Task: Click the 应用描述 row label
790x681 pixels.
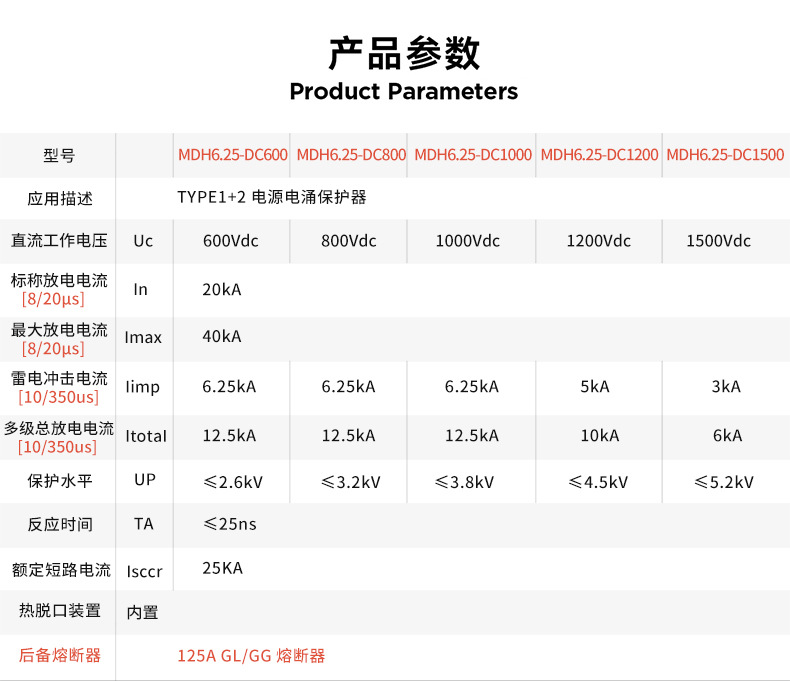Action: [x=59, y=198]
